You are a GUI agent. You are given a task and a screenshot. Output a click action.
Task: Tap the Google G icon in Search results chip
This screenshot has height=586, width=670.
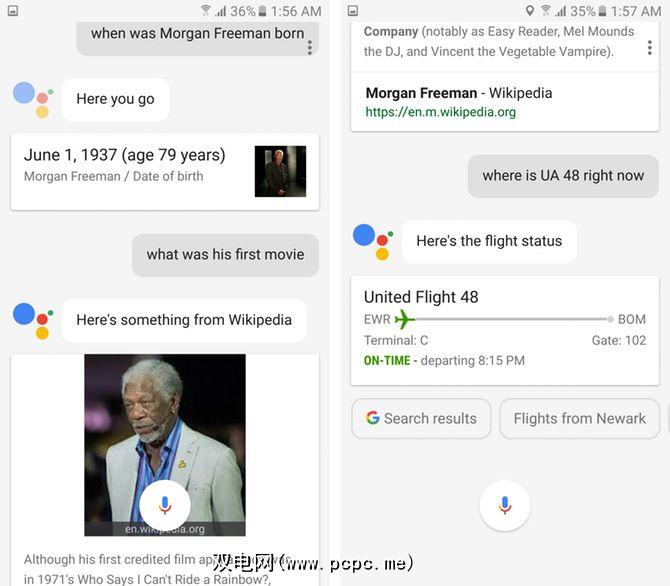(372, 418)
